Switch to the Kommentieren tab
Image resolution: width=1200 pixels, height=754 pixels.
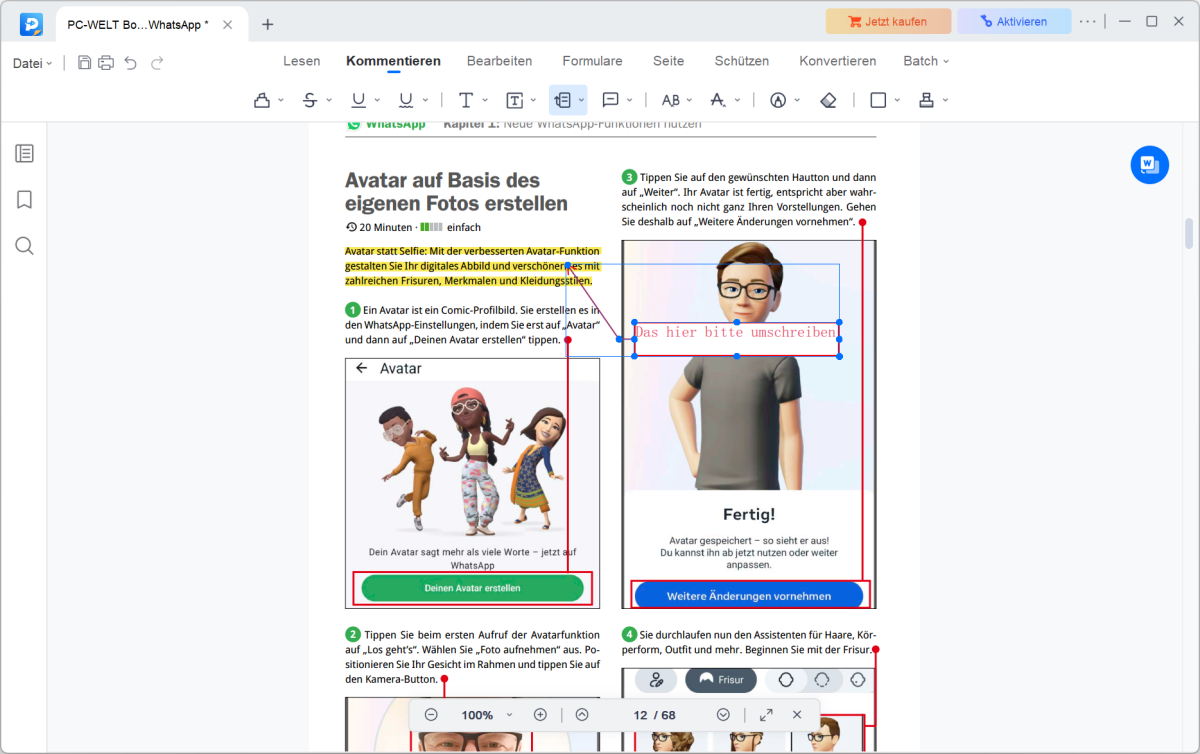393,61
